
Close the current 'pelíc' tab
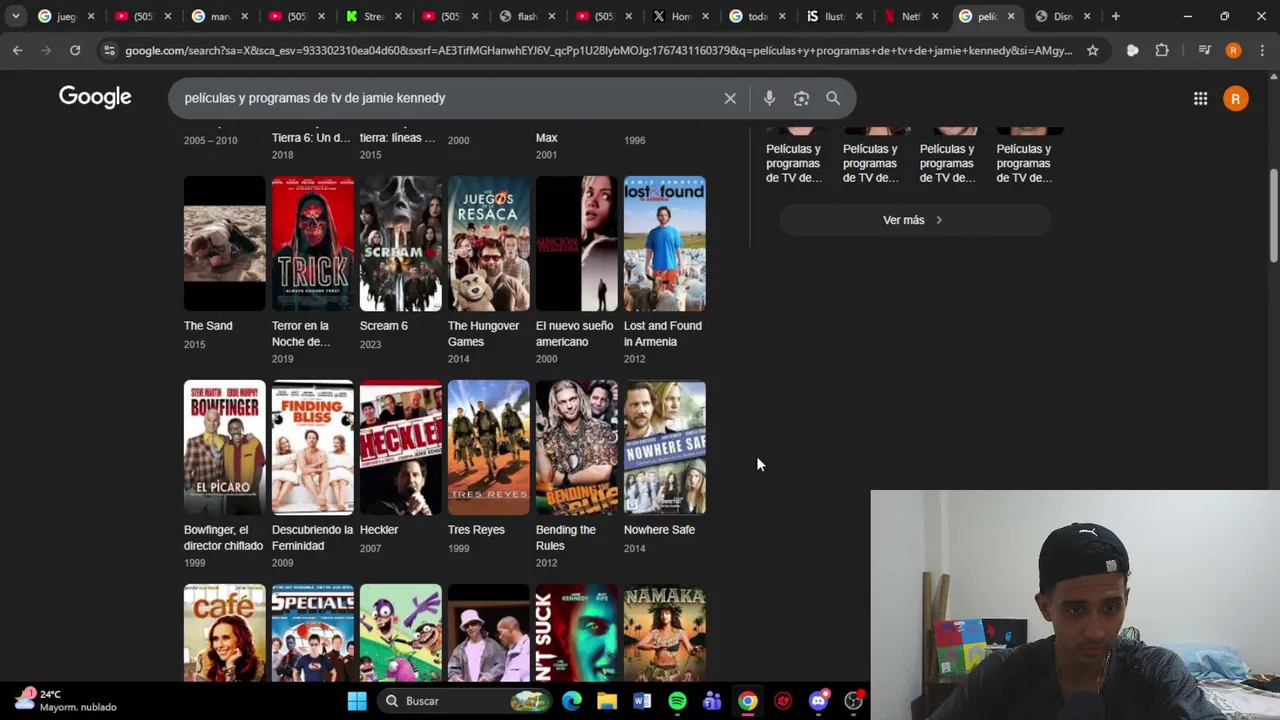1011,16
